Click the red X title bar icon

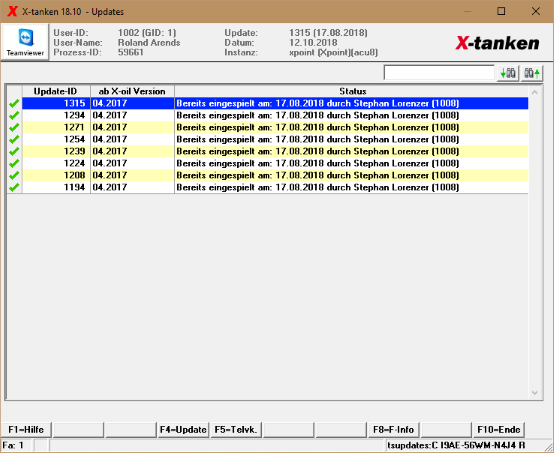12,11
